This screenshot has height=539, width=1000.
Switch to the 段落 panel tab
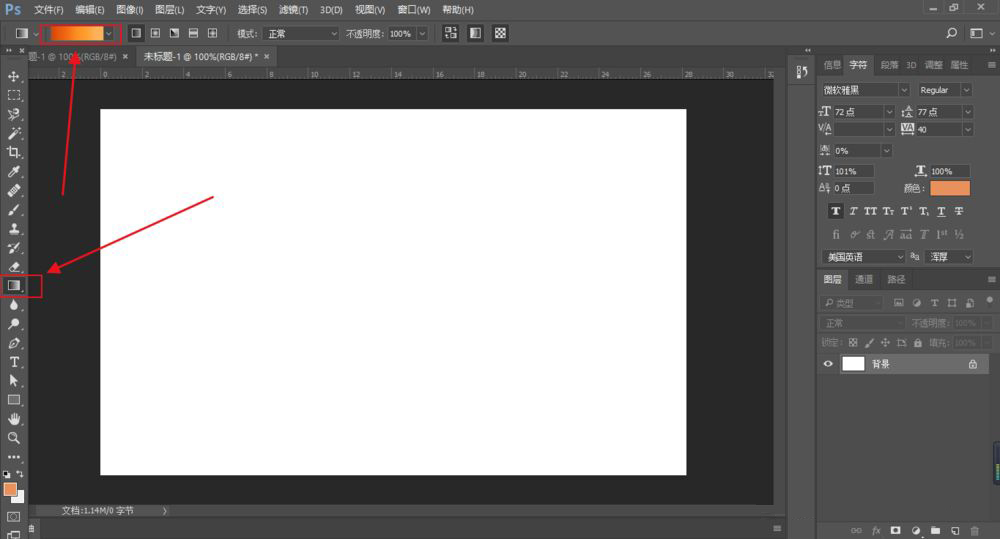click(888, 65)
